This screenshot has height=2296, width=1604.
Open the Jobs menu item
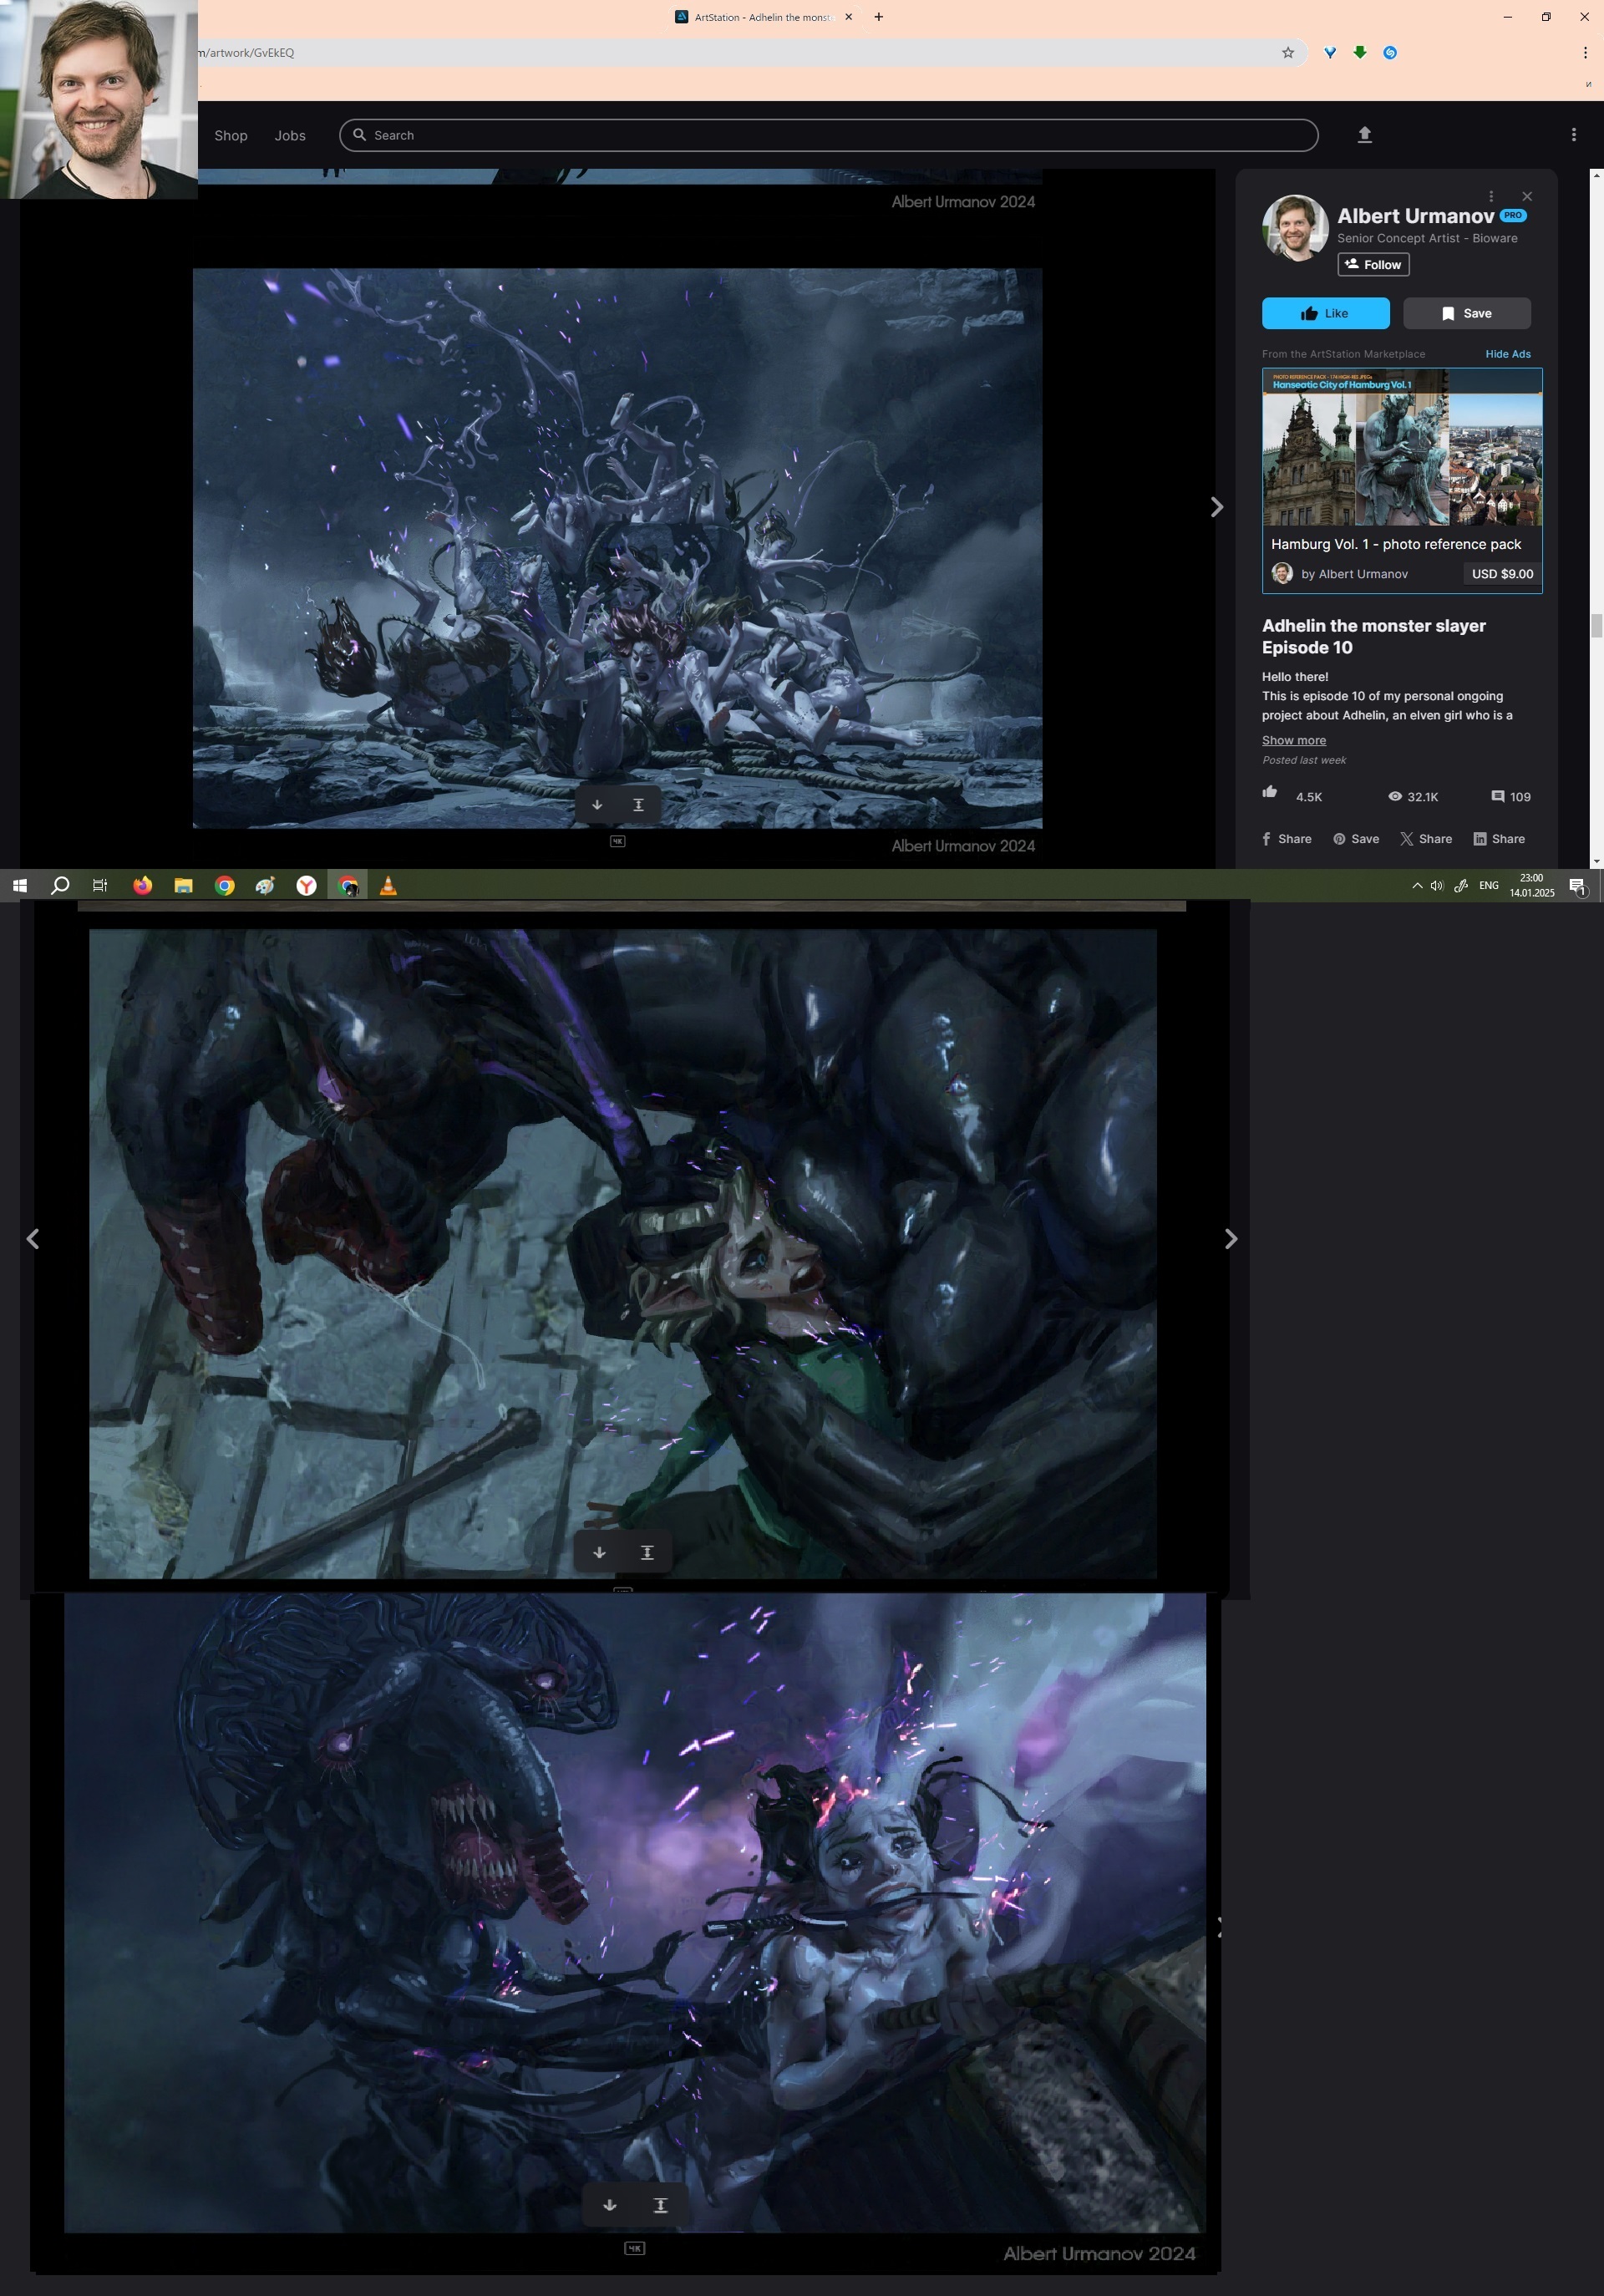[x=290, y=135]
